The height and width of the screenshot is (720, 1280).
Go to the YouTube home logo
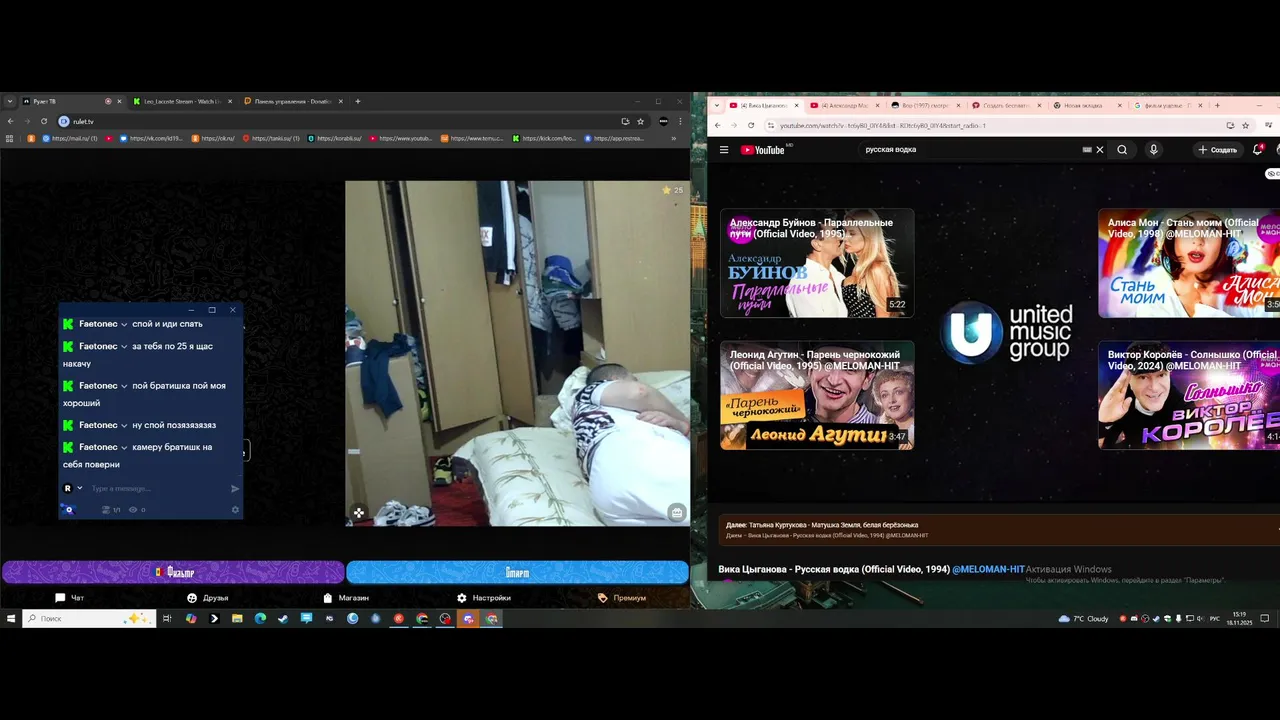(x=764, y=150)
